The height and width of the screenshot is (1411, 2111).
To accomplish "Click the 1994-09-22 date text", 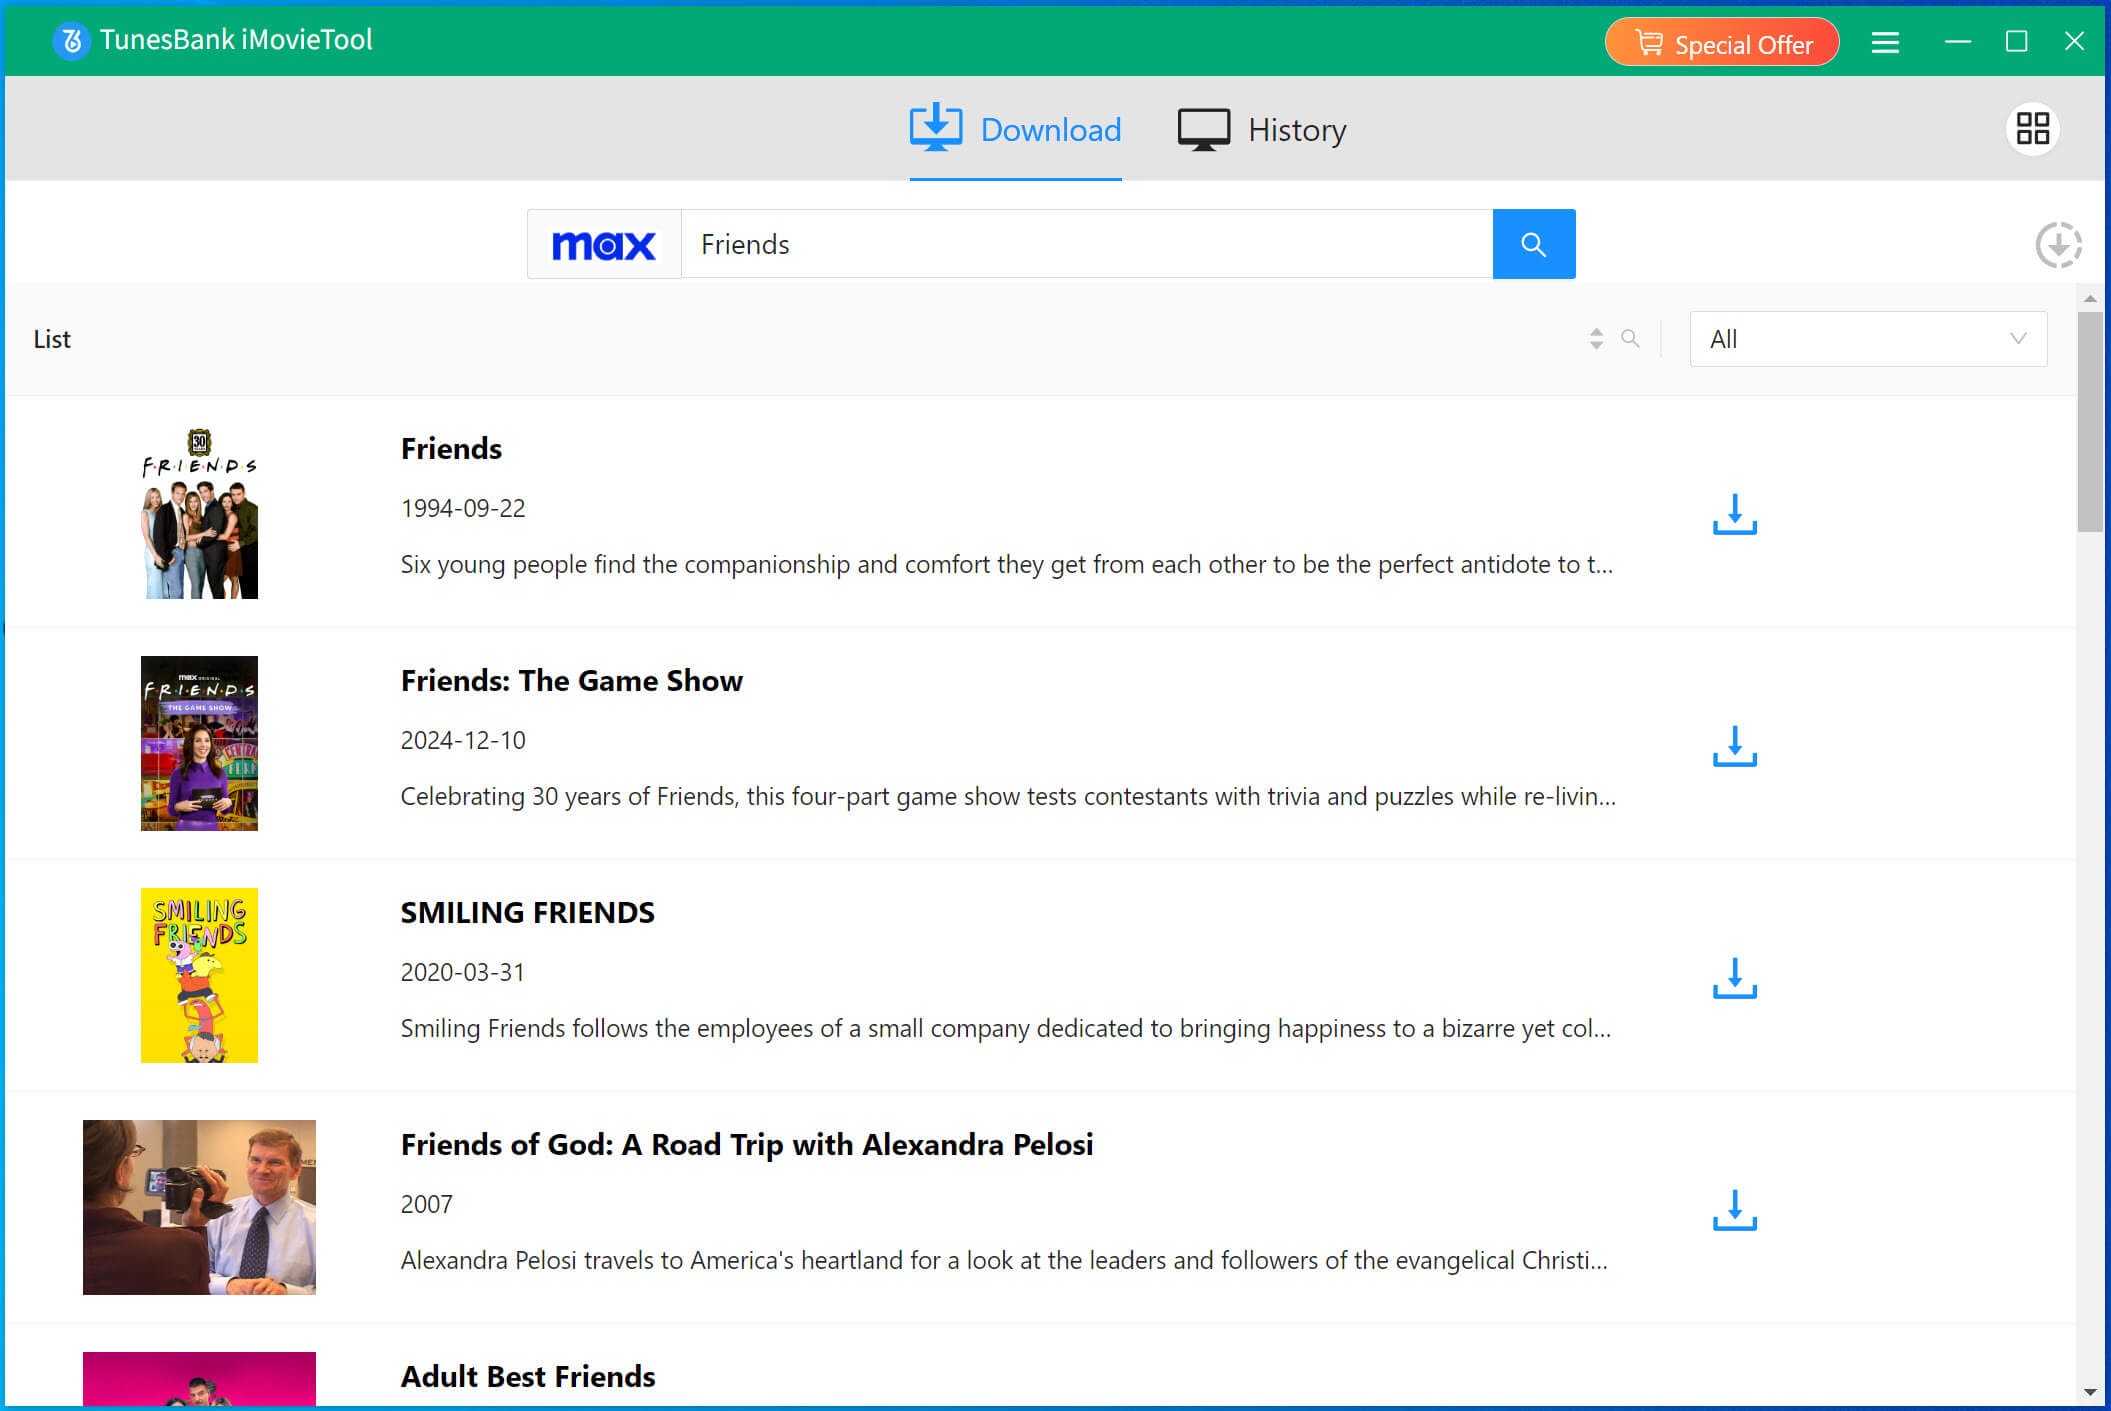I will click(463, 508).
